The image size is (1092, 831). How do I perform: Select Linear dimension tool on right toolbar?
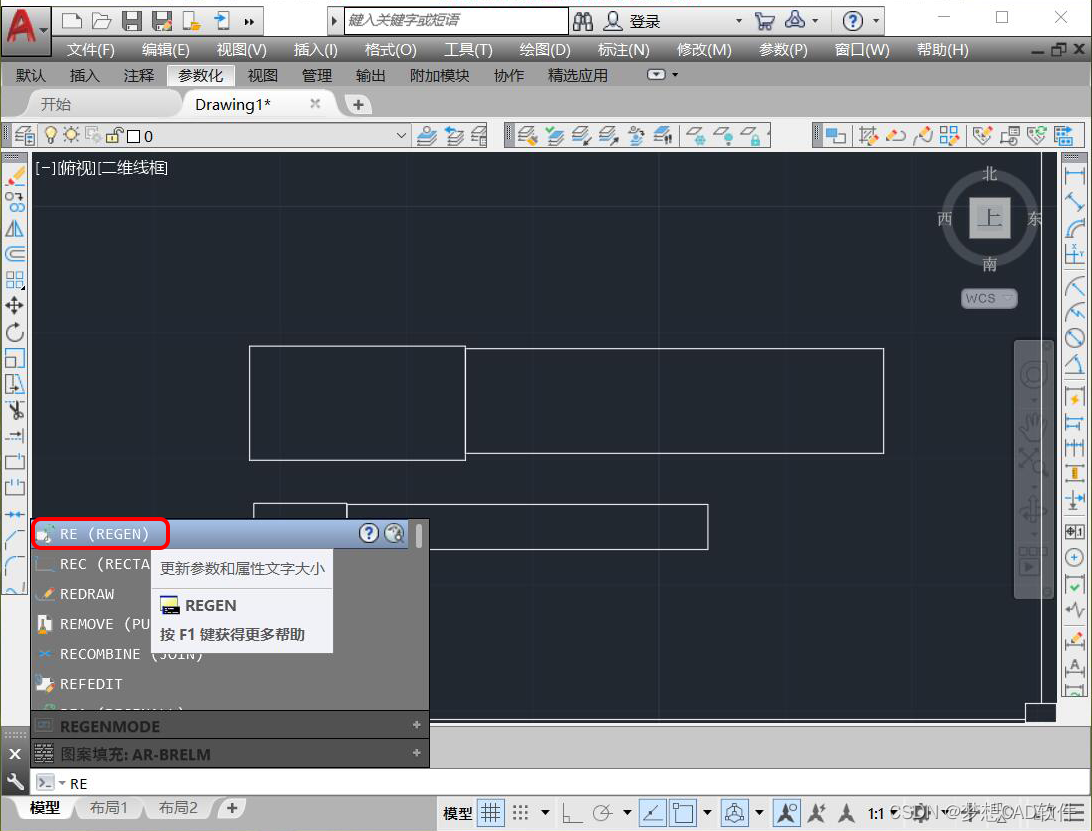(x=1075, y=177)
